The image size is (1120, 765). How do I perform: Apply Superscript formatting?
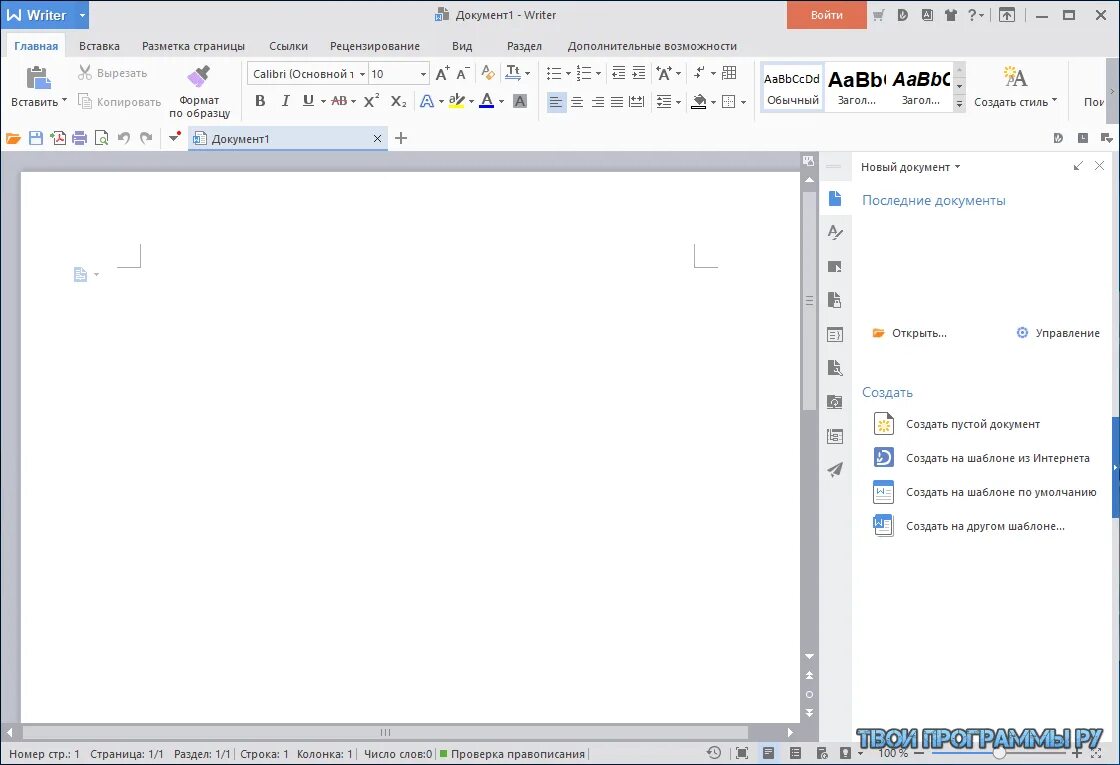point(371,101)
